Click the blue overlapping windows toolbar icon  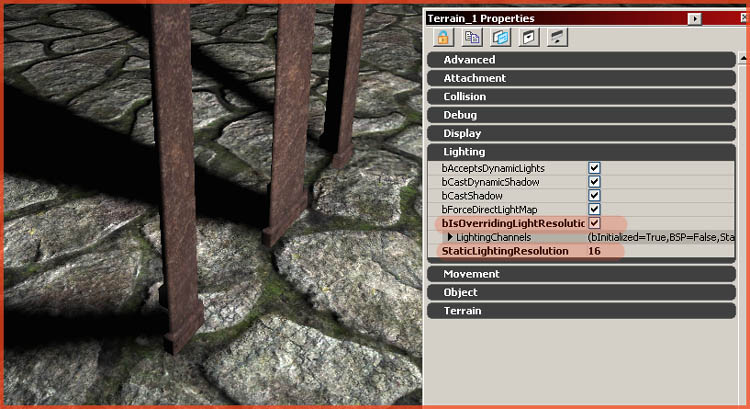500,38
